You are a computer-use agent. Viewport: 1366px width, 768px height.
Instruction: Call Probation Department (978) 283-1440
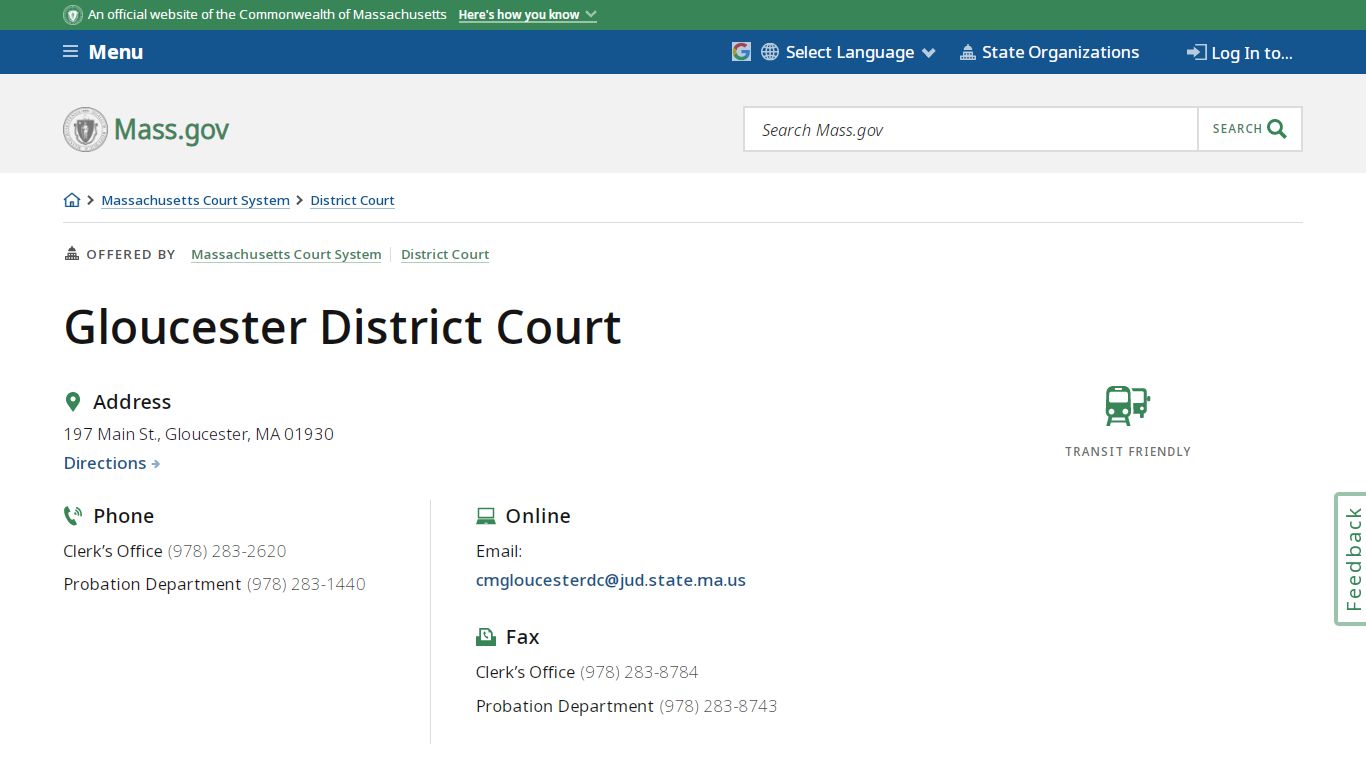306,584
